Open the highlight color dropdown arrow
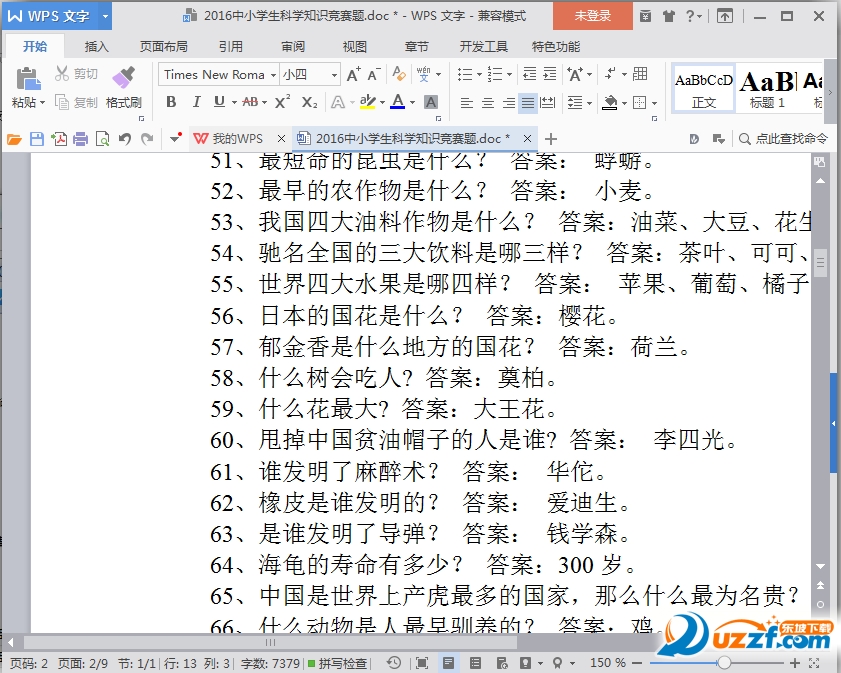The image size is (841, 673). pyautogui.click(x=382, y=102)
